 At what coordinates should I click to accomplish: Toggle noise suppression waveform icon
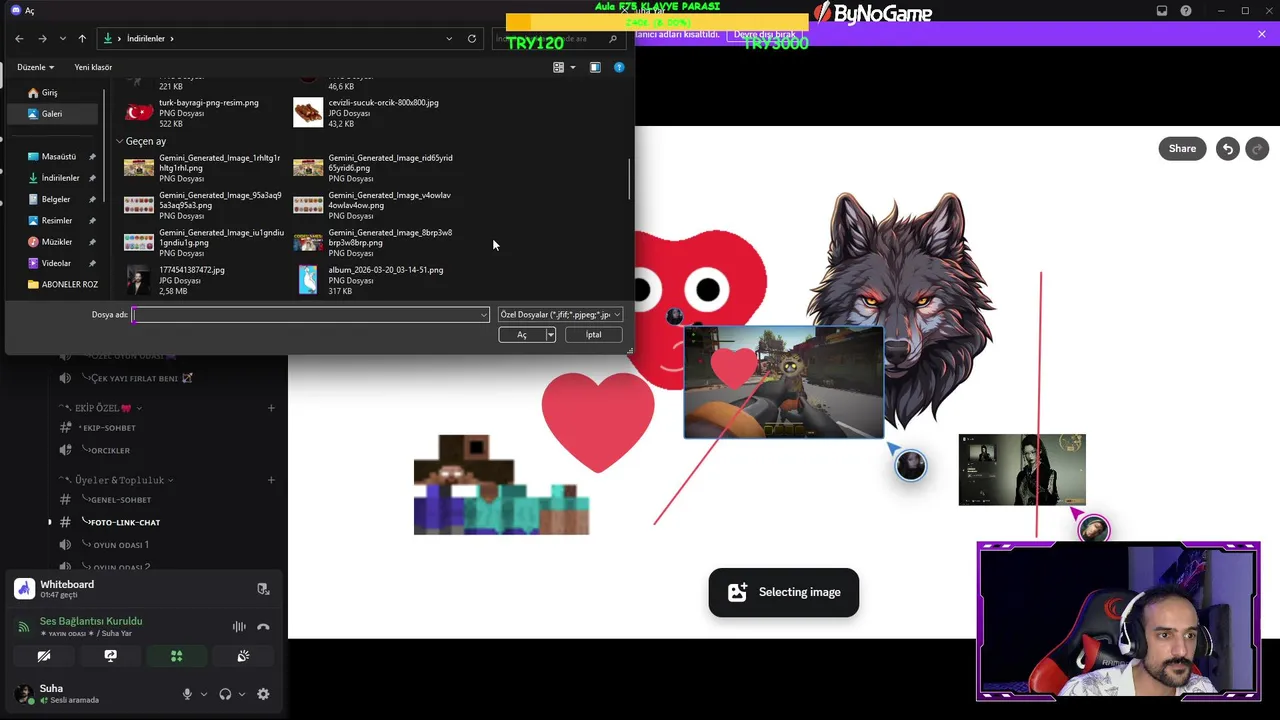click(239, 627)
